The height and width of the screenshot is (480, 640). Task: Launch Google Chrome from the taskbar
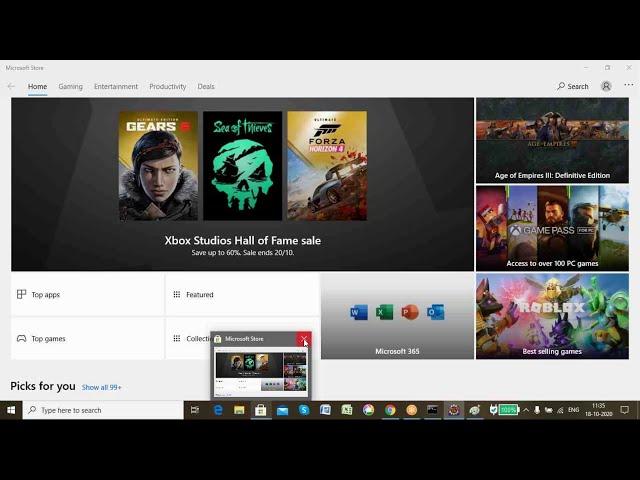click(390, 410)
